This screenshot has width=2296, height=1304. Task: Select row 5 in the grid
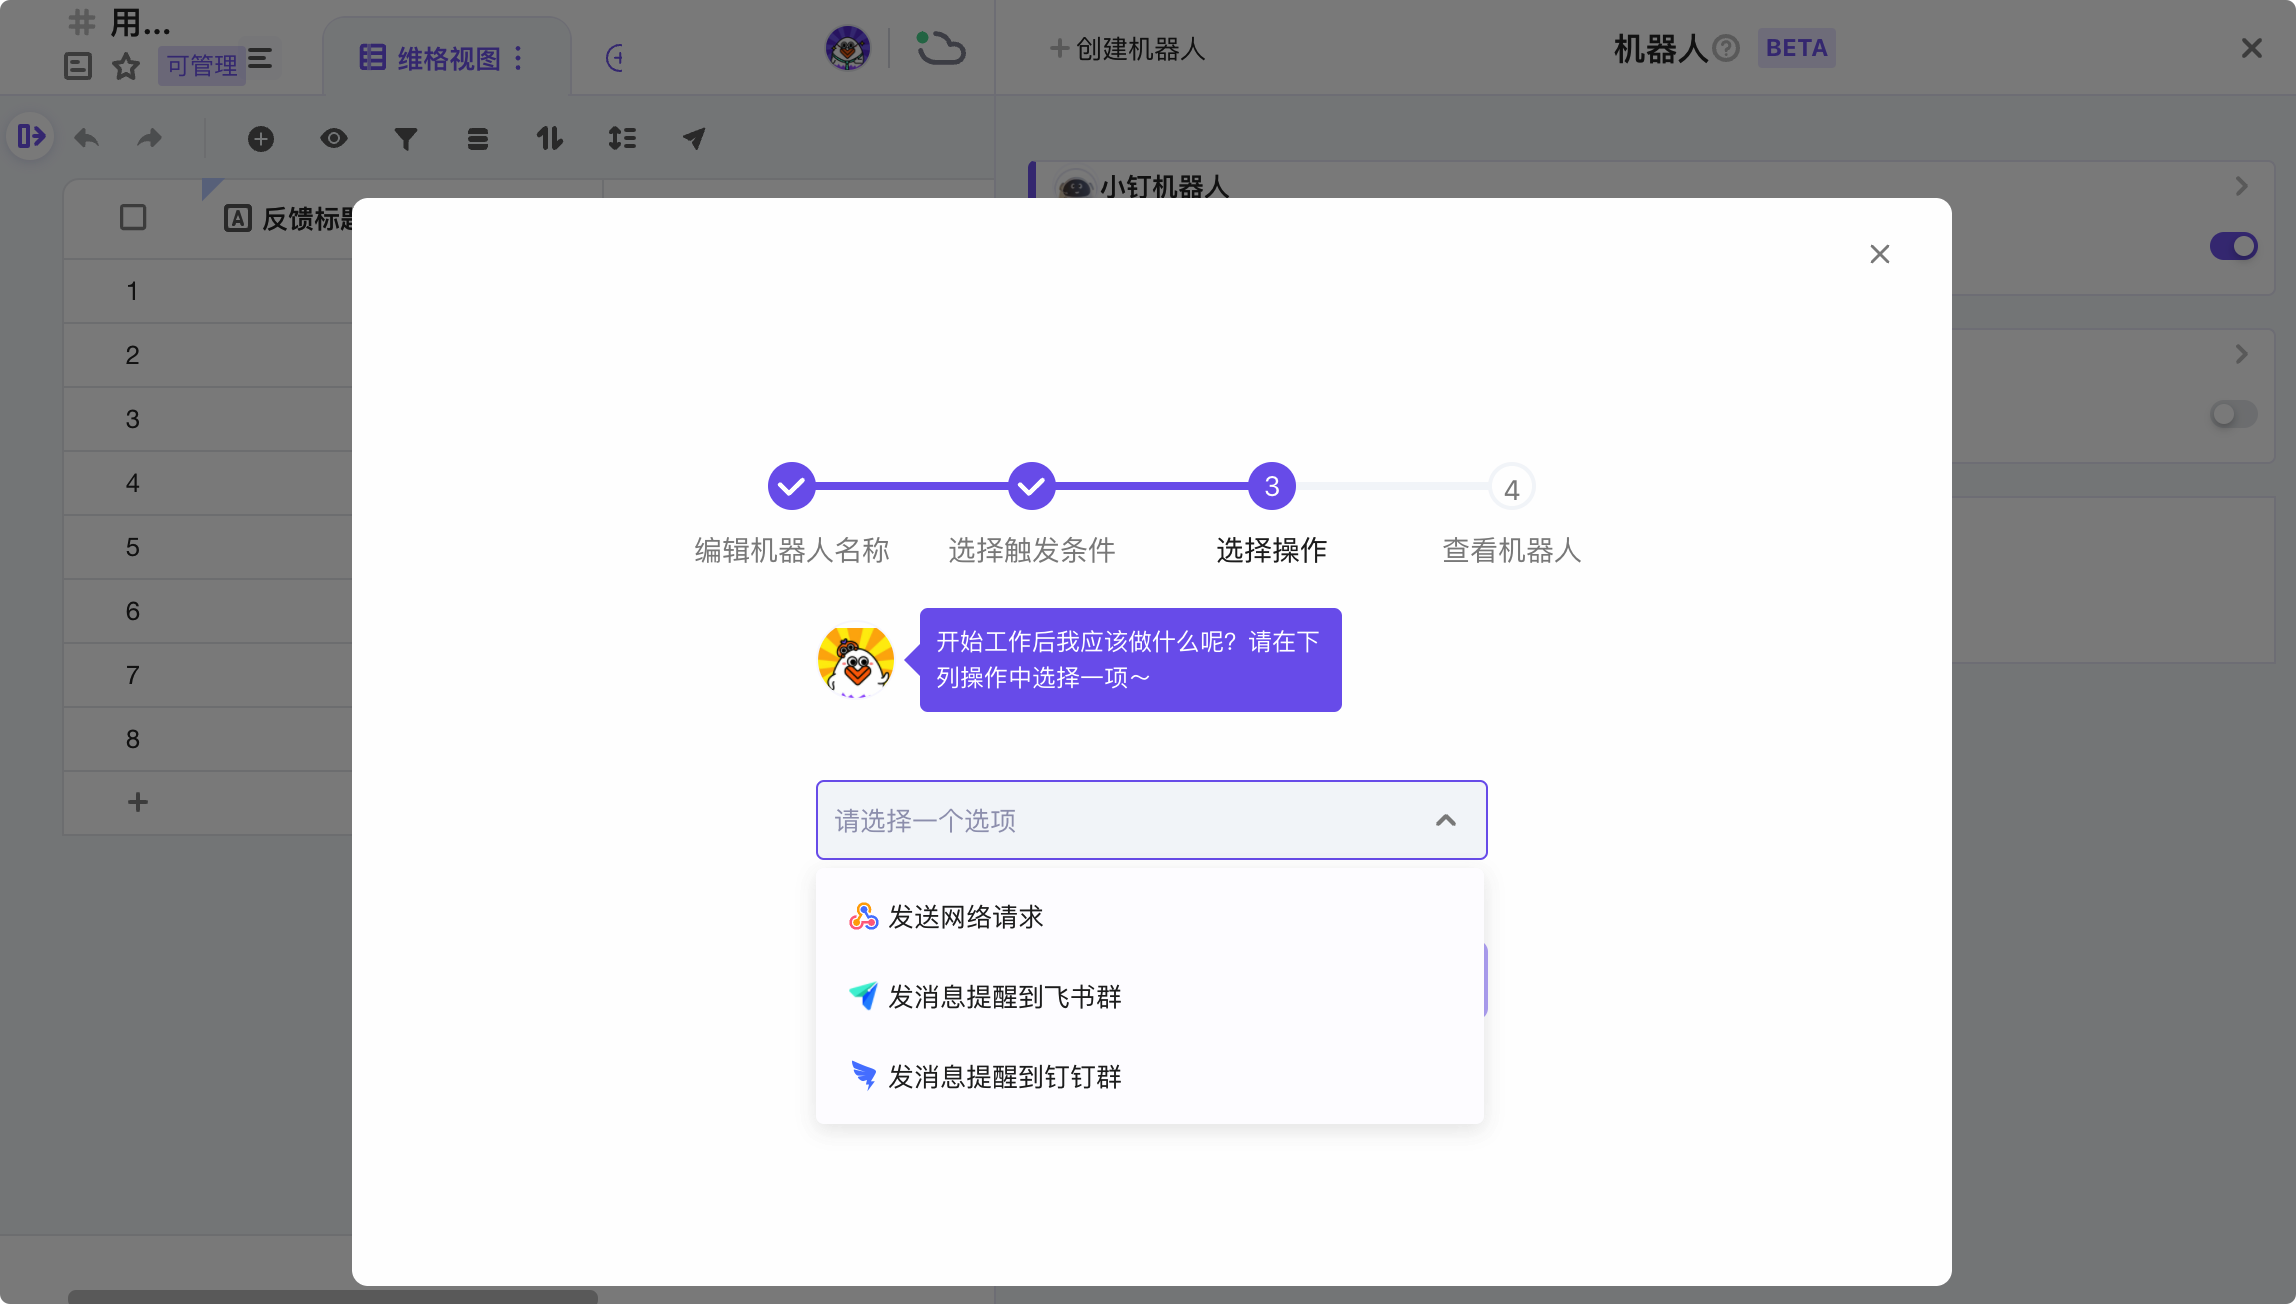[132, 547]
